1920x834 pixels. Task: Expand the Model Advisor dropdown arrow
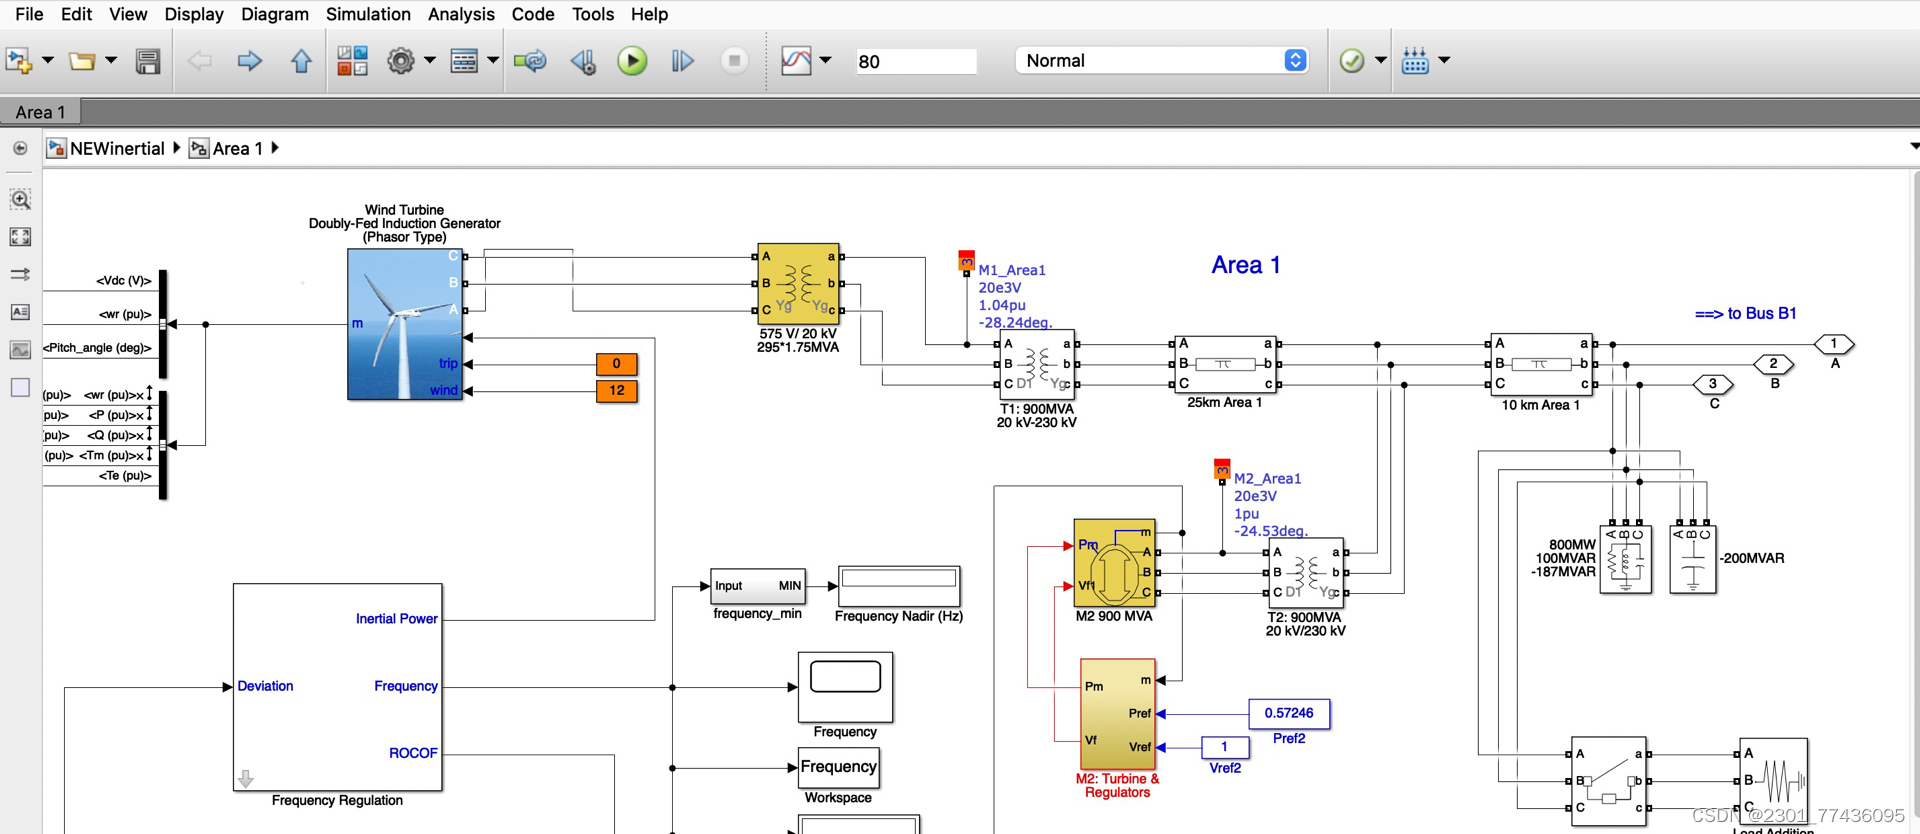pos(1381,61)
